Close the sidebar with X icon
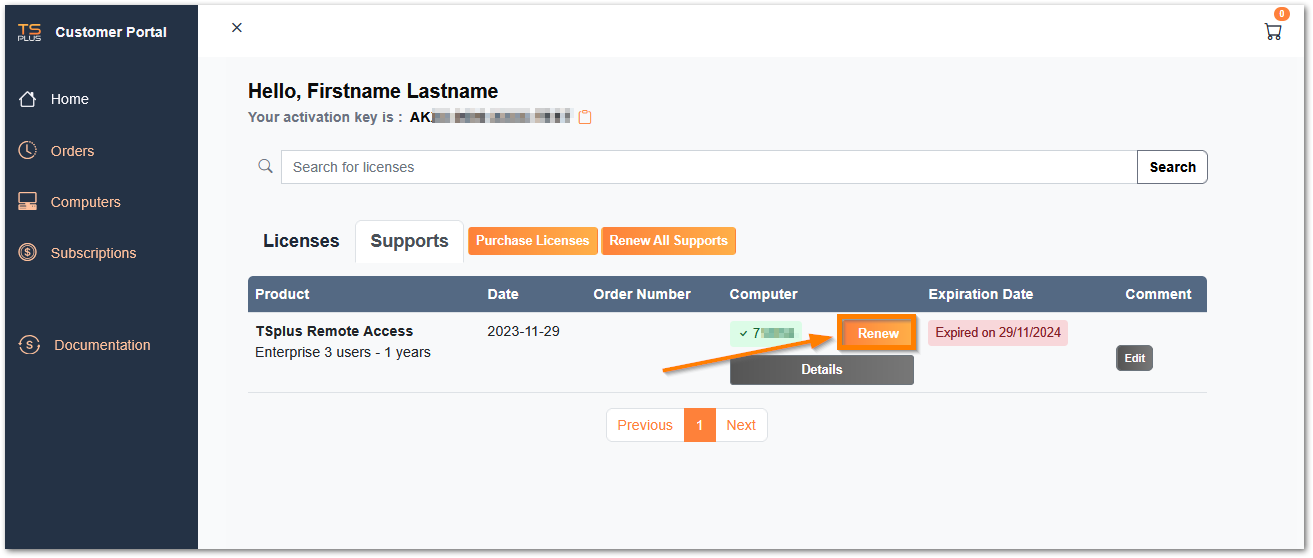1313x558 pixels. coord(237,28)
